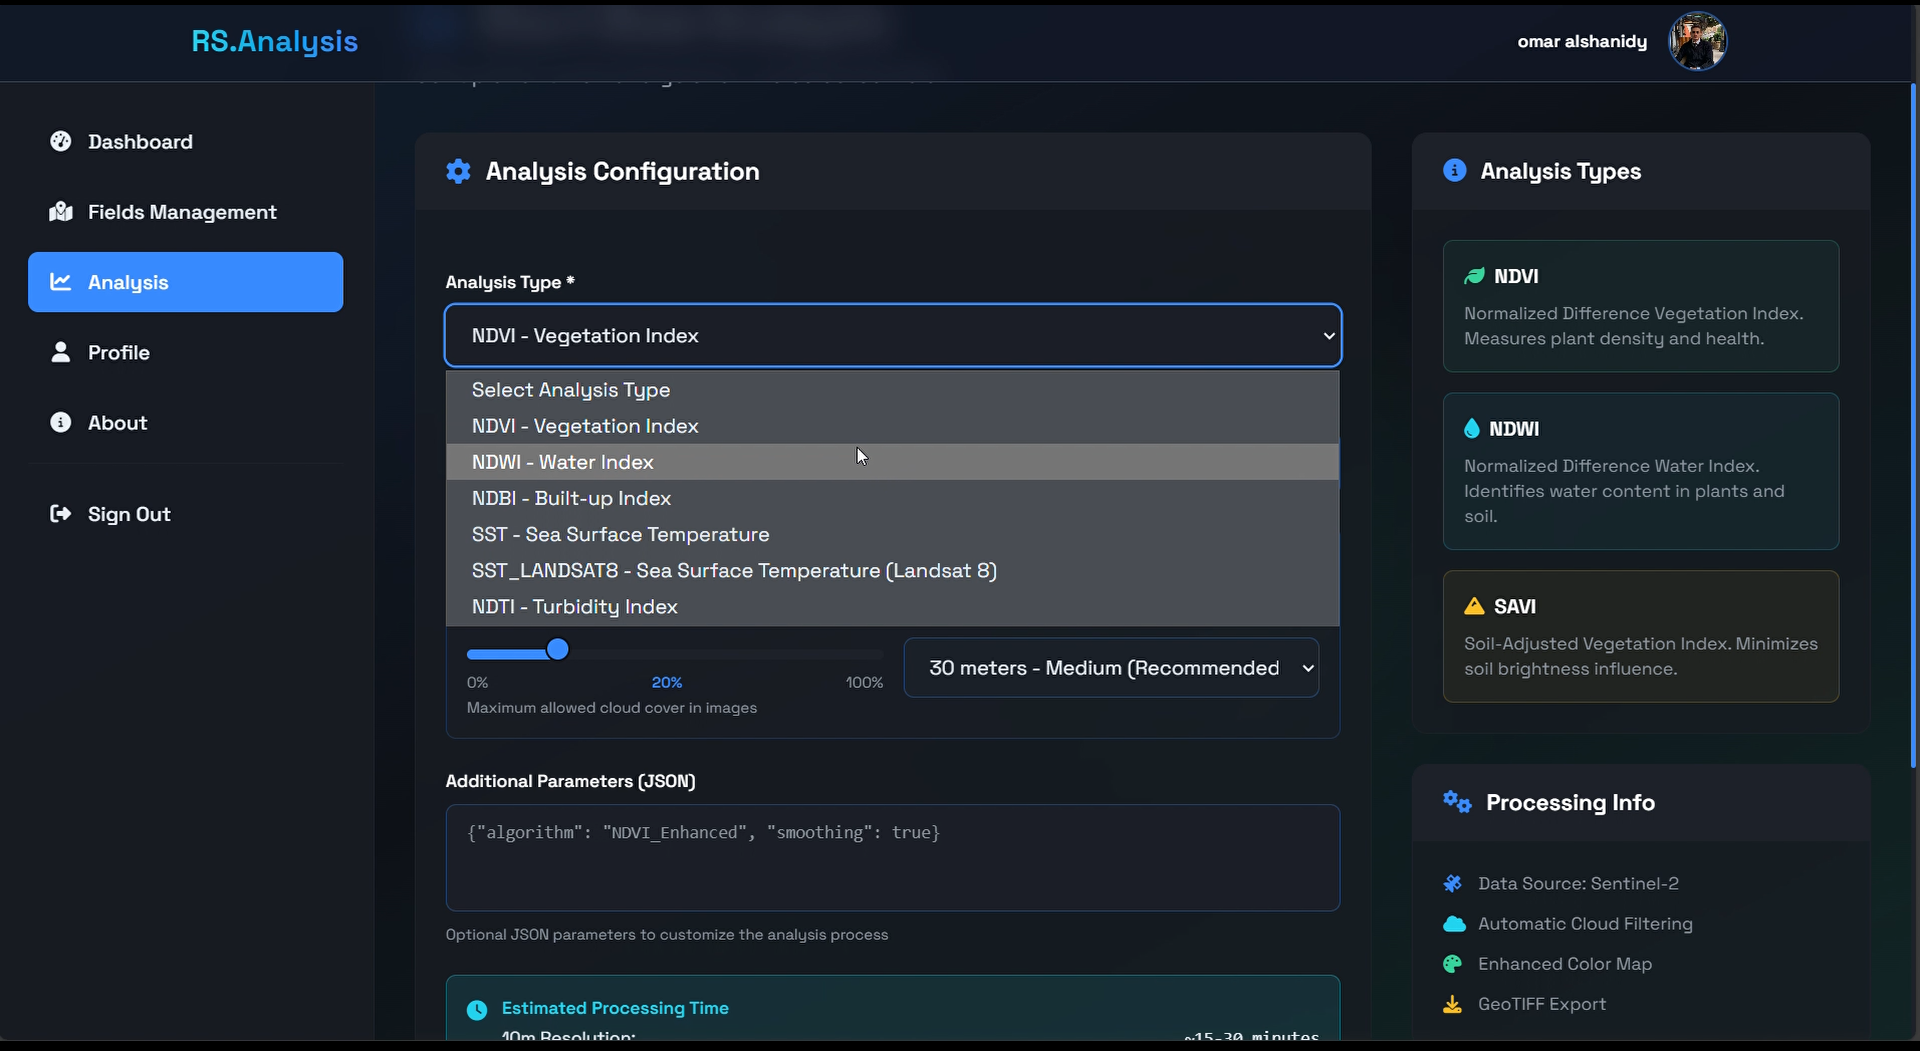Click the RS.Analysis logo link
The height and width of the screenshot is (1051, 1920).
[274, 41]
